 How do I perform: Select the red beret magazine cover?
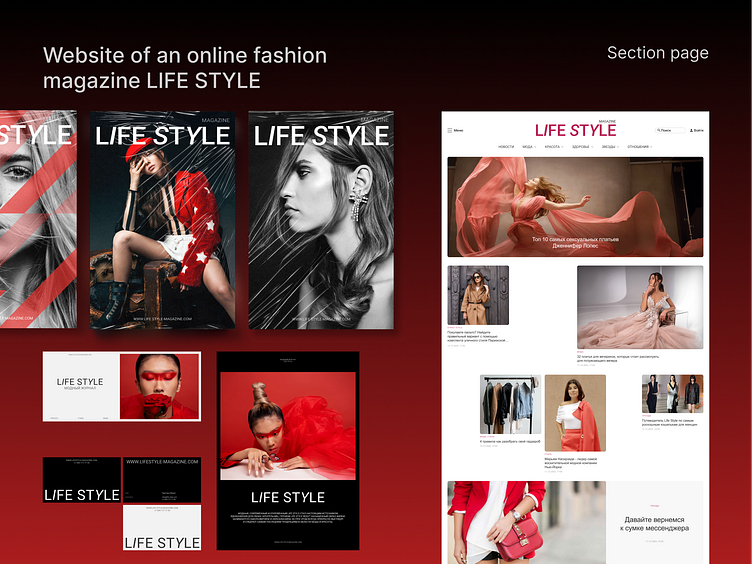(163, 220)
